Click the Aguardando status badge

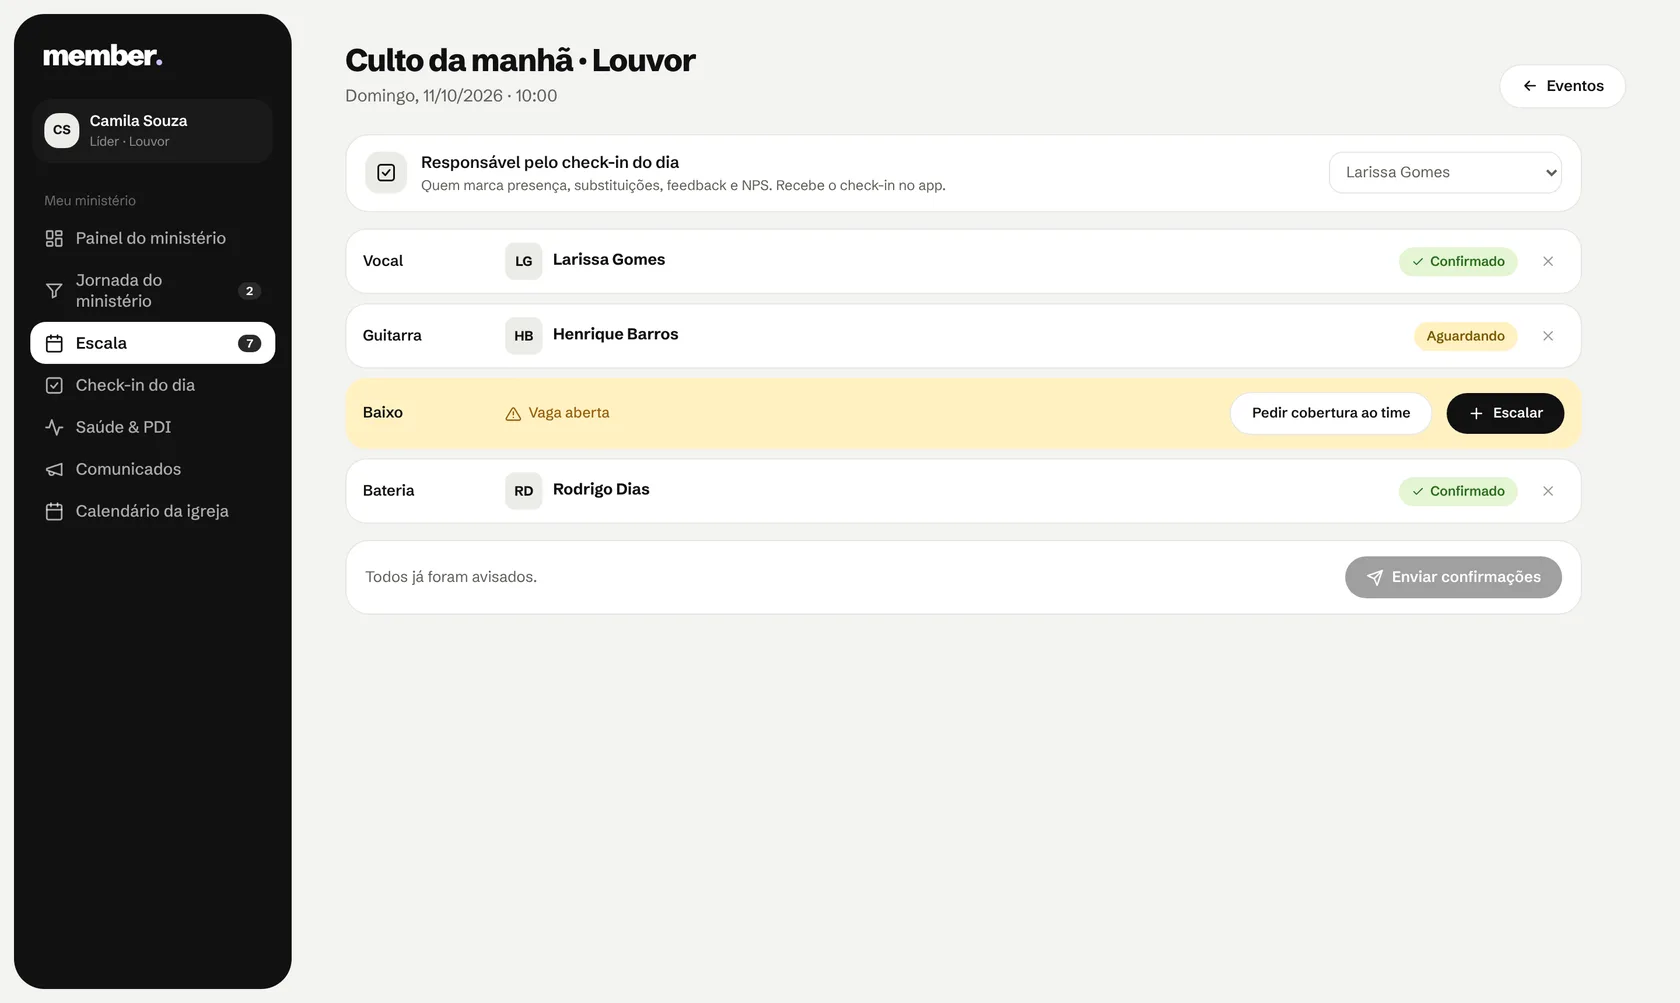pos(1465,336)
